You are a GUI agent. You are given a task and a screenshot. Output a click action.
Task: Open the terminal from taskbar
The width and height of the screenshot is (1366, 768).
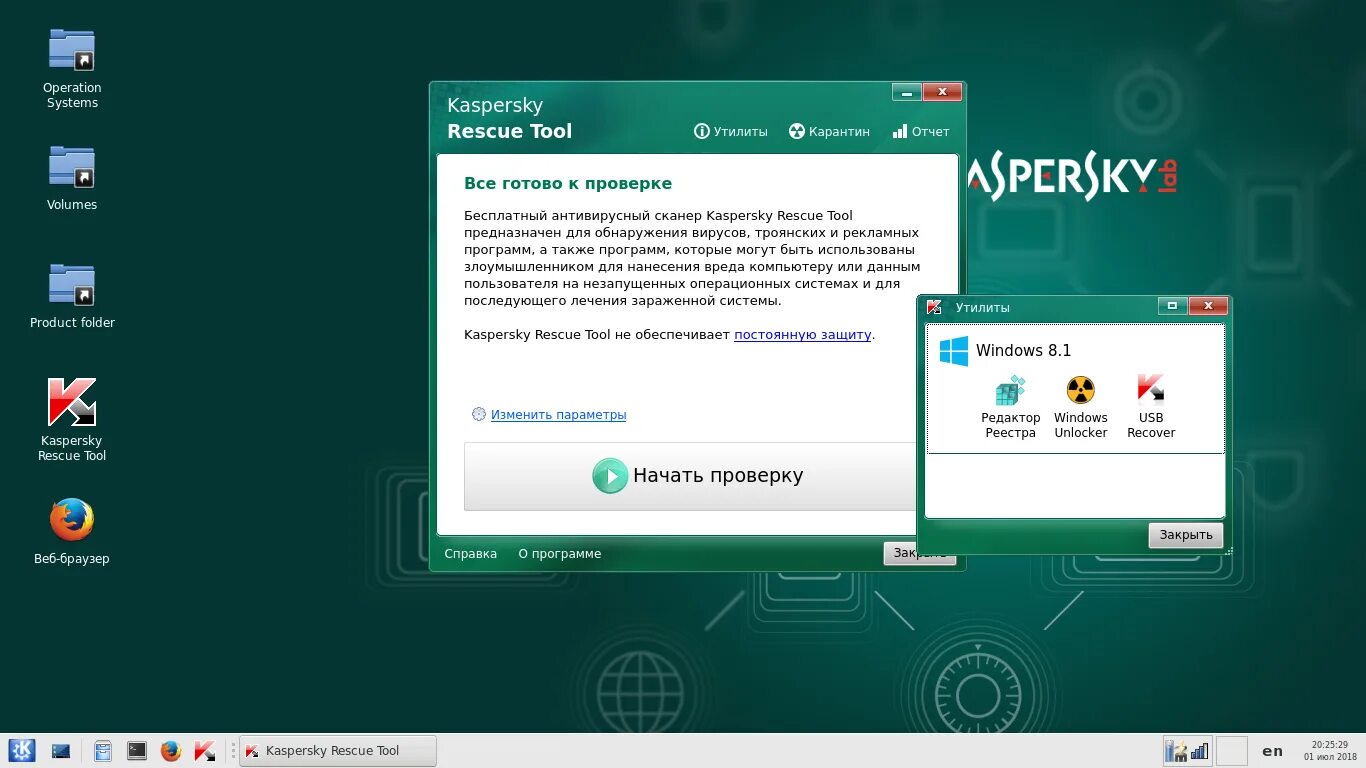tap(137, 750)
